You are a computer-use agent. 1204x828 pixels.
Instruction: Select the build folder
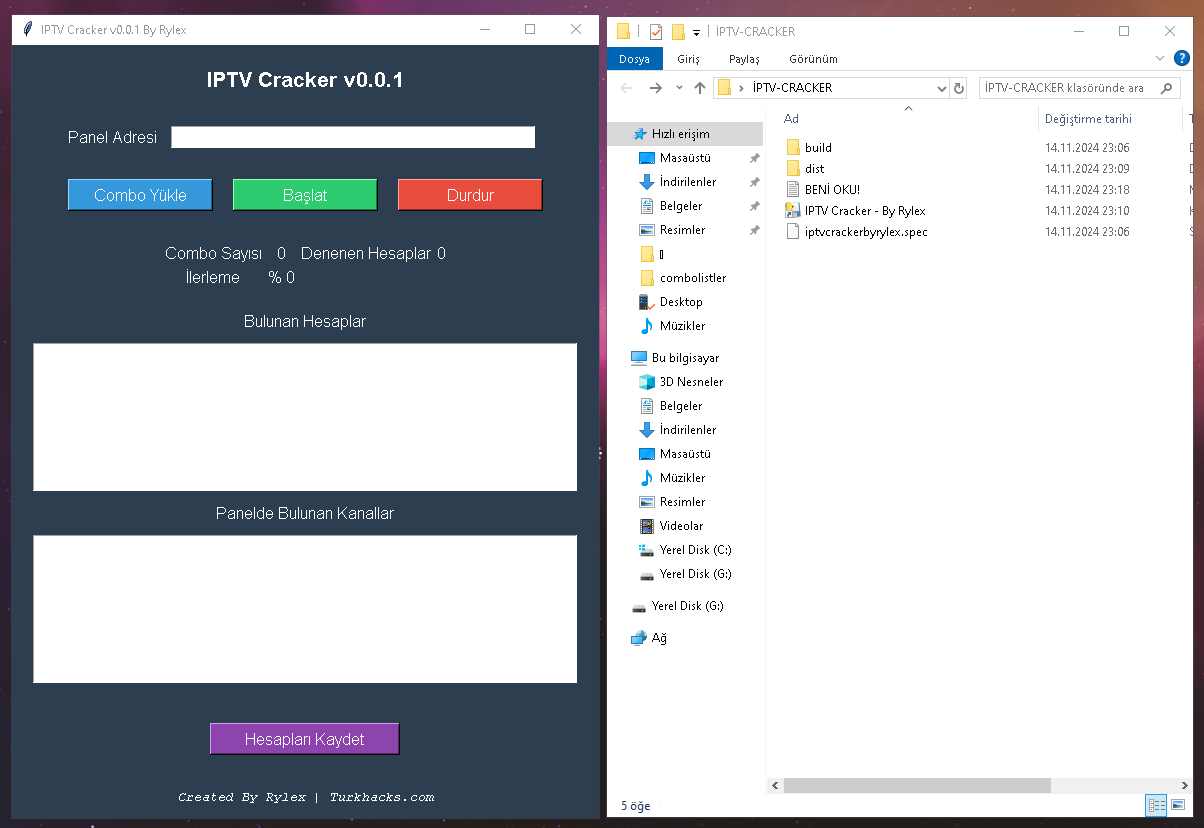pos(818,148)
